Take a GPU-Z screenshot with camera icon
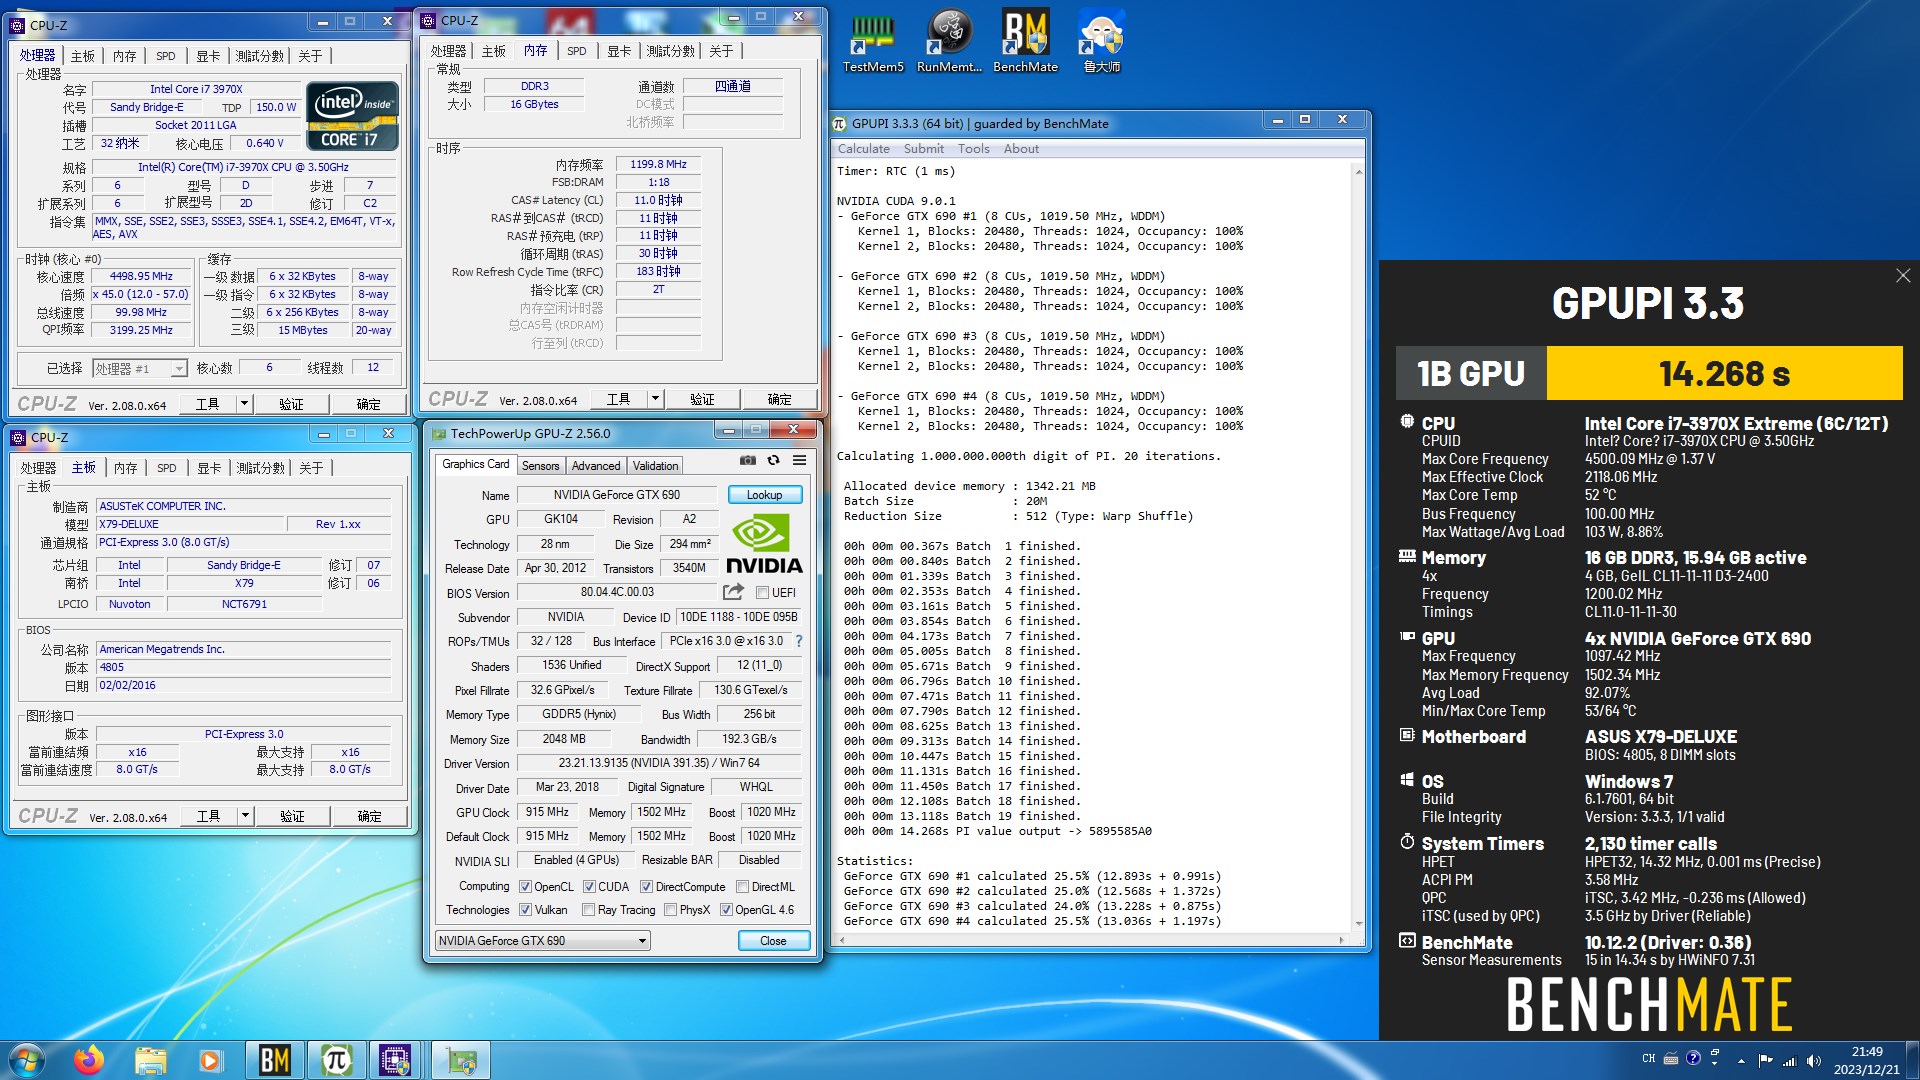The height and width of the screenshot is (1080, 1920). 747,461
